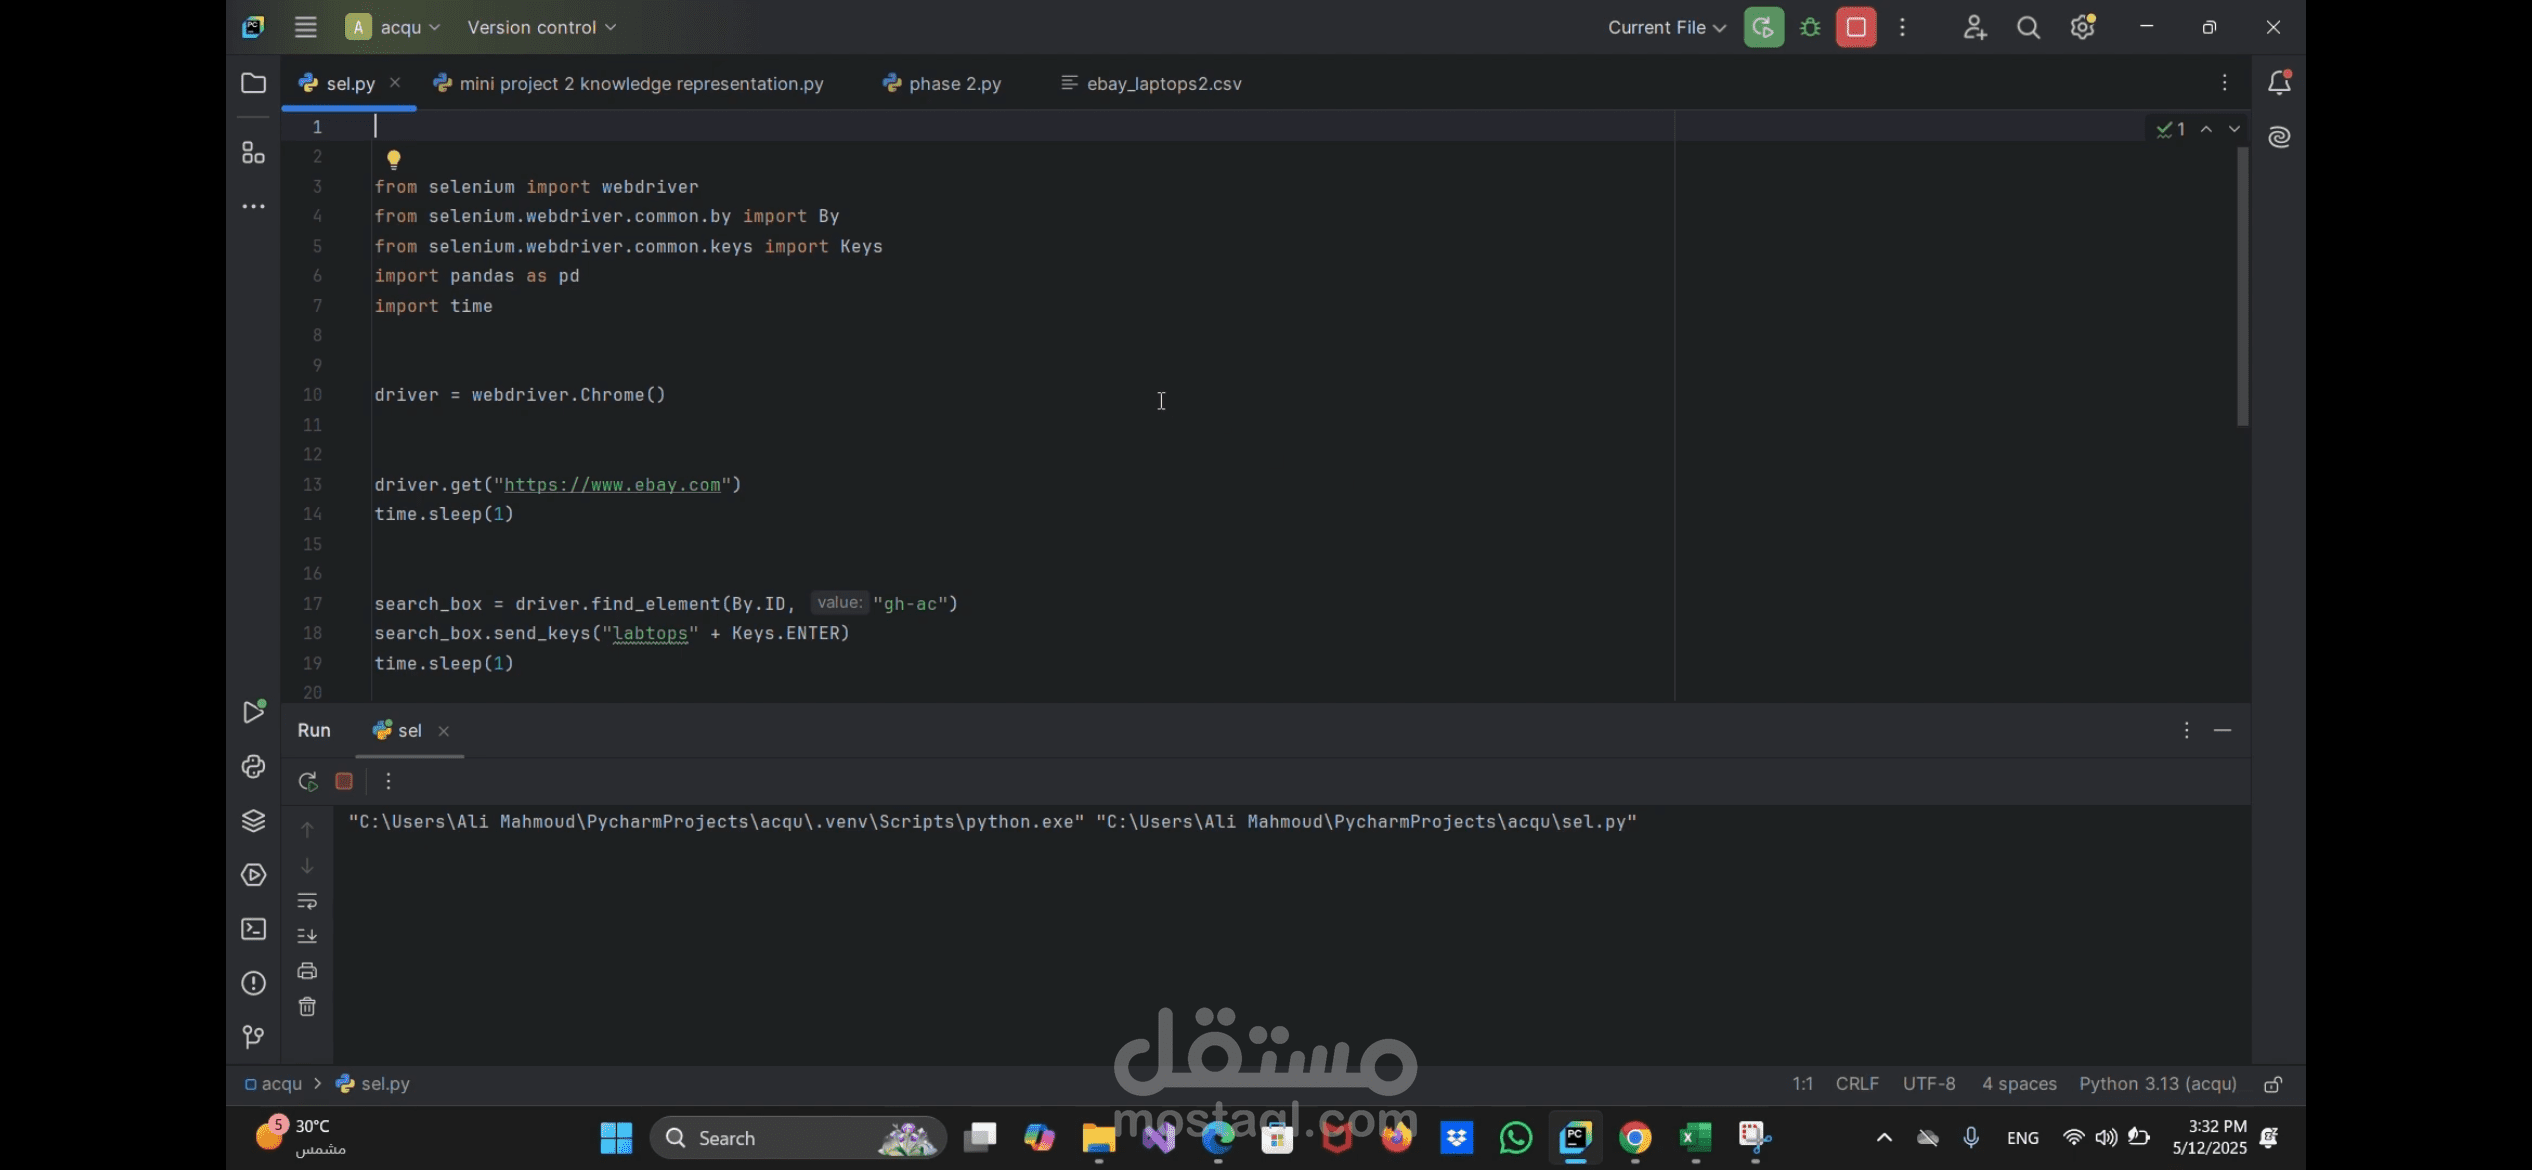Viewport: 2532px width, 1170px height.
Task: Open the Version control dropdown
Action: point(541,28)
